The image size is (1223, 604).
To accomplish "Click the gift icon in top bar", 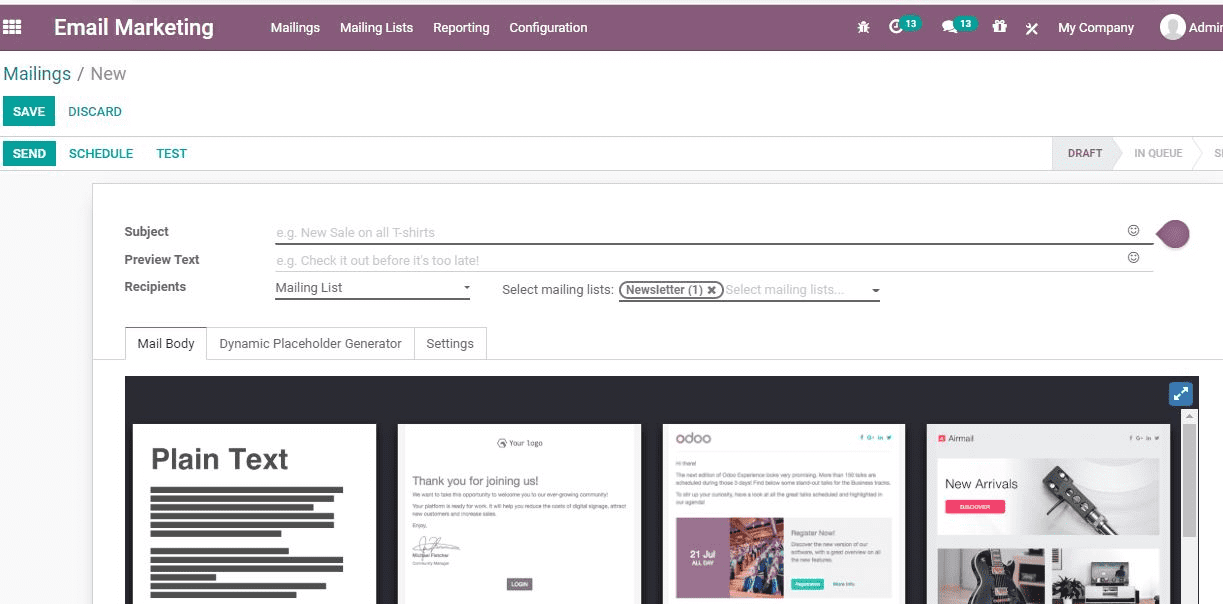I will [x=1000, y=27].
